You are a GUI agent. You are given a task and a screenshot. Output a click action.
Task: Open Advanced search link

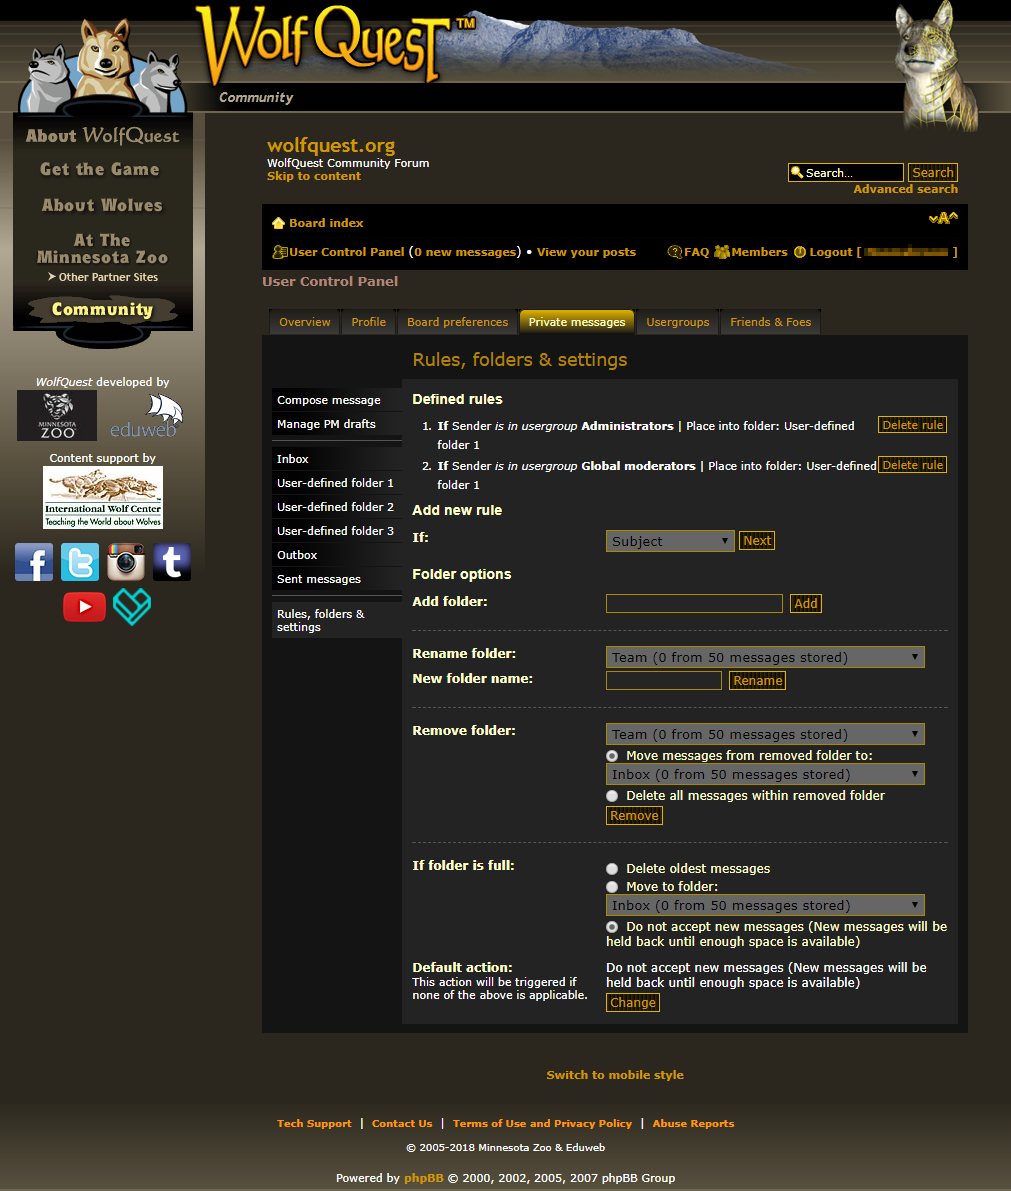point(905,189)
